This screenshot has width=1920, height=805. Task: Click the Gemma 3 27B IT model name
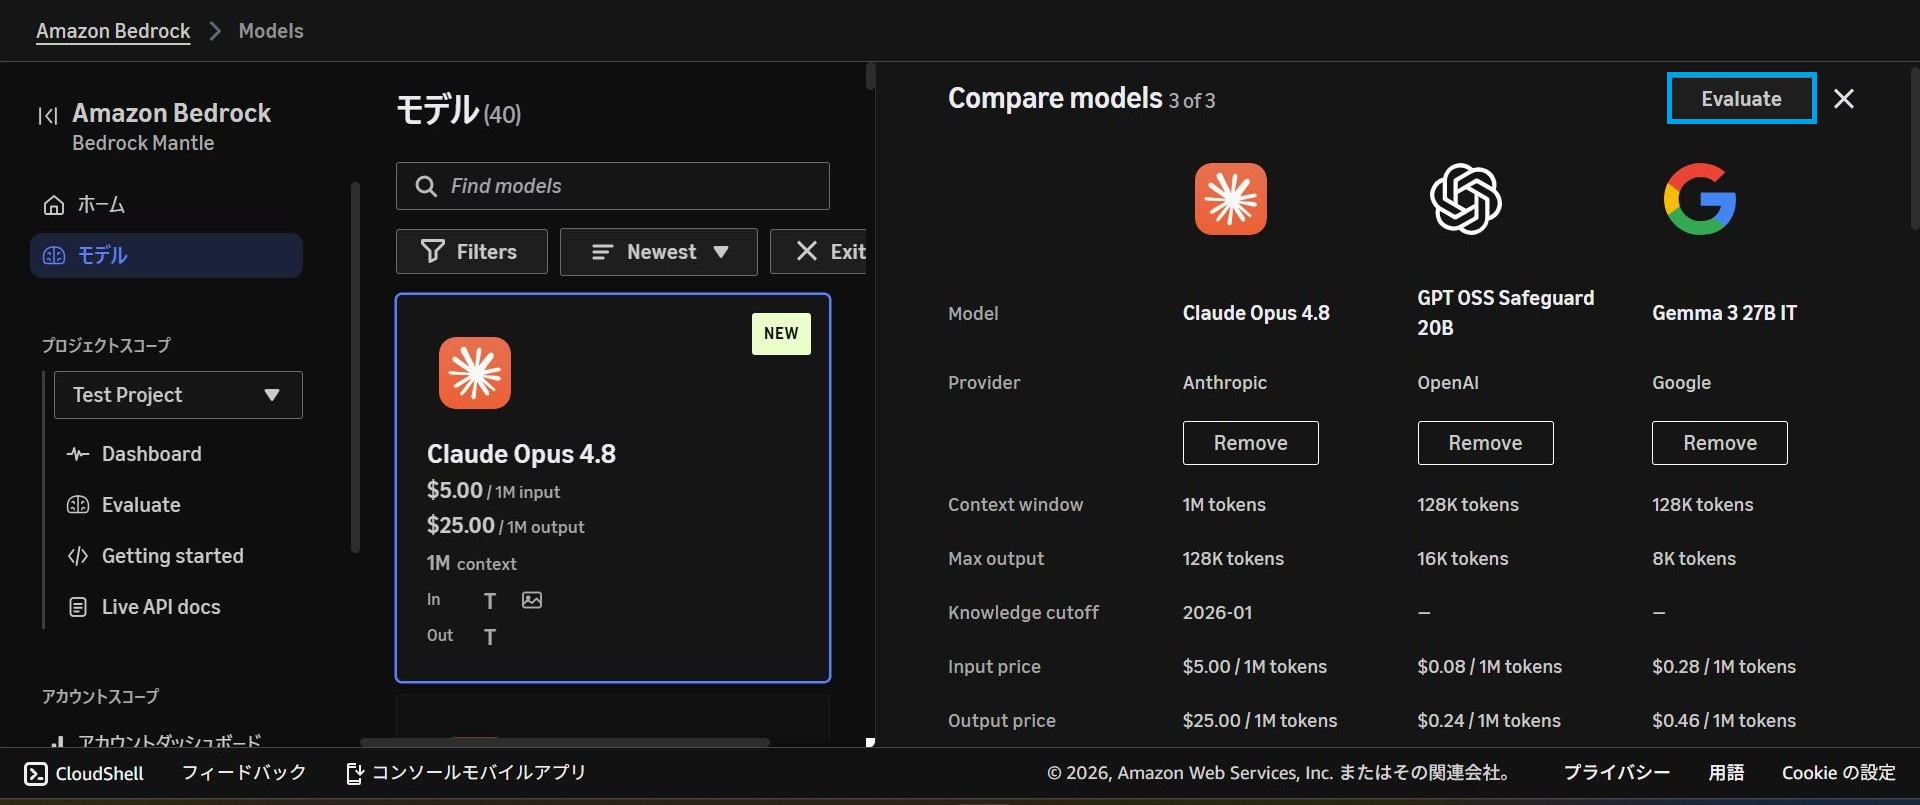coord(1724,313)
